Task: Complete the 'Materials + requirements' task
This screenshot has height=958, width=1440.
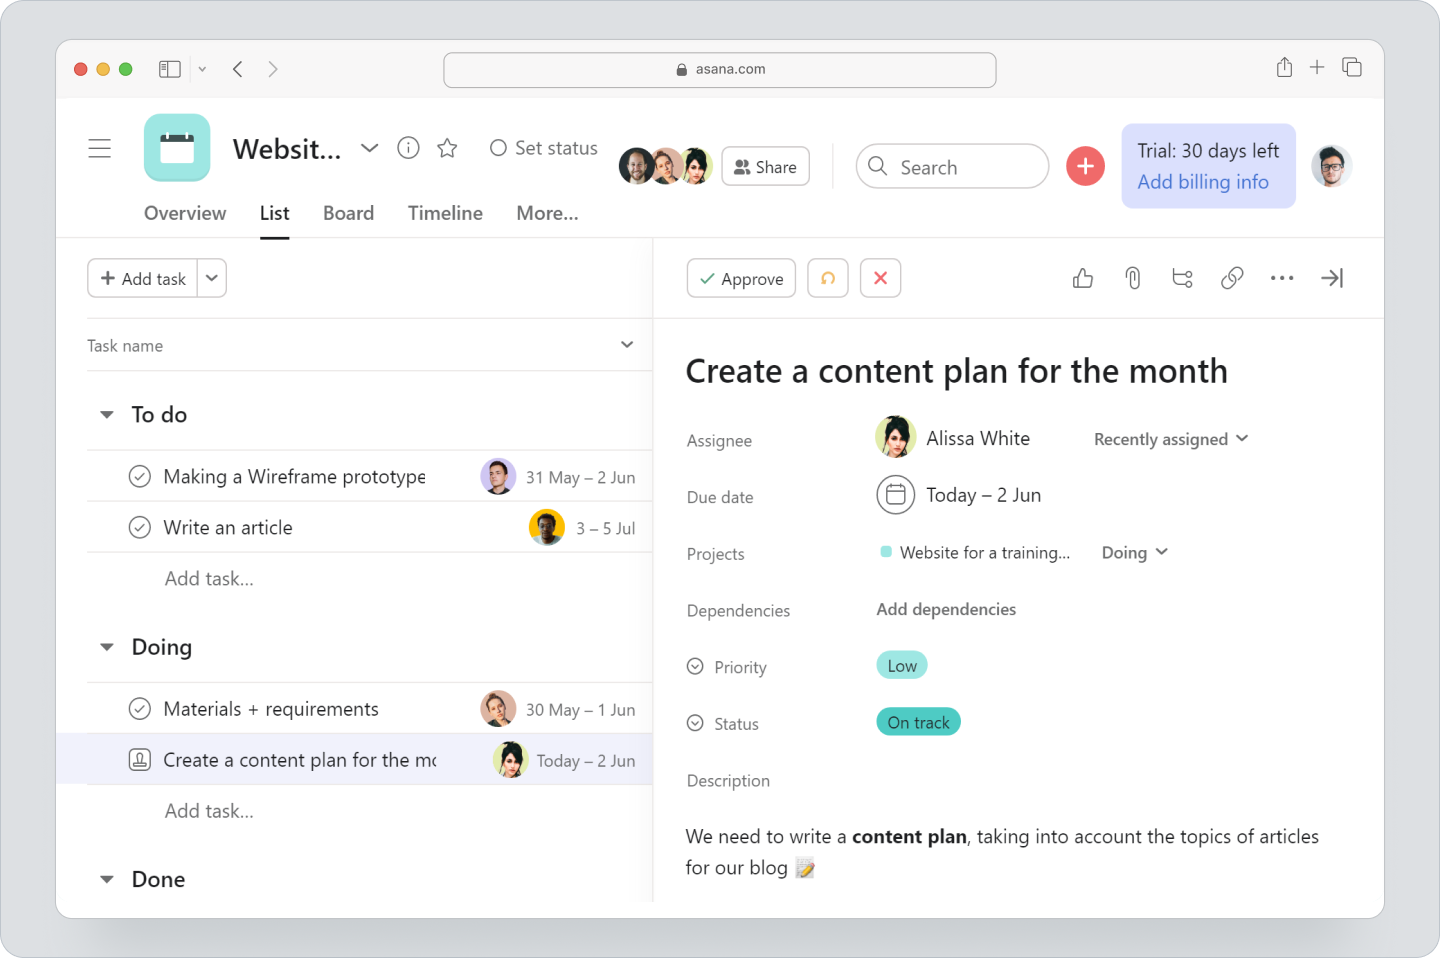Action: 140,708
